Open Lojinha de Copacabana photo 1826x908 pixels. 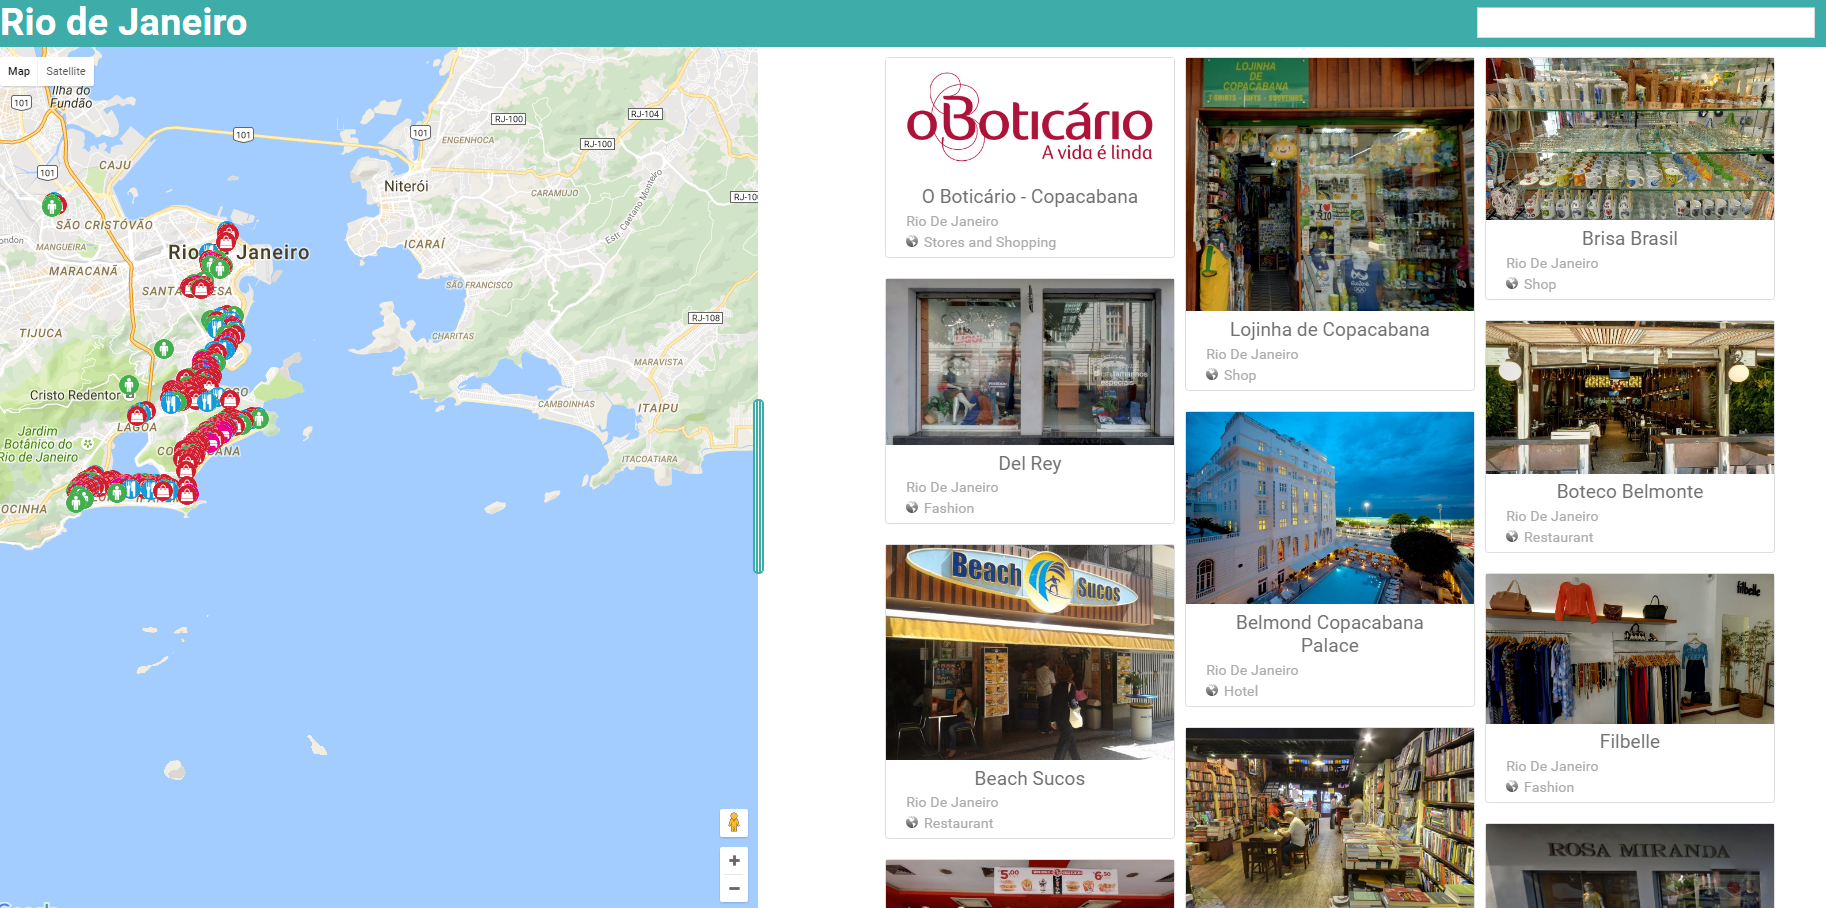1330,184
